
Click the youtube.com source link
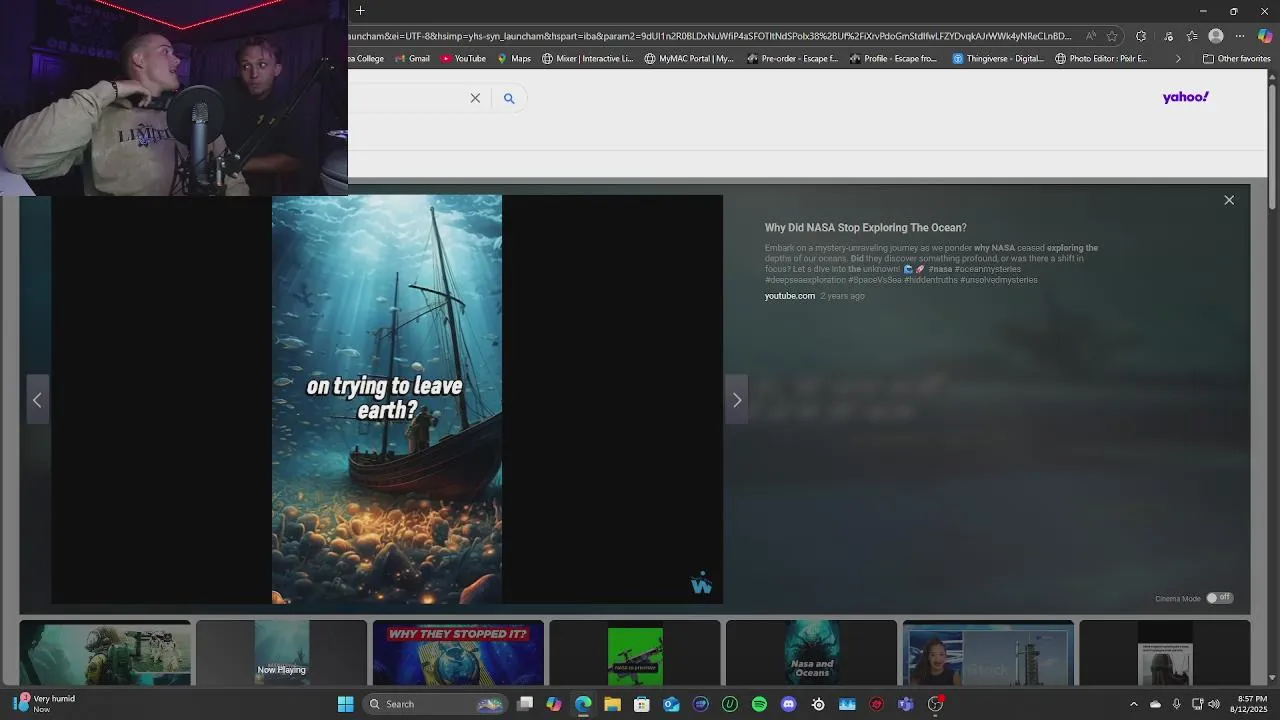790,296
